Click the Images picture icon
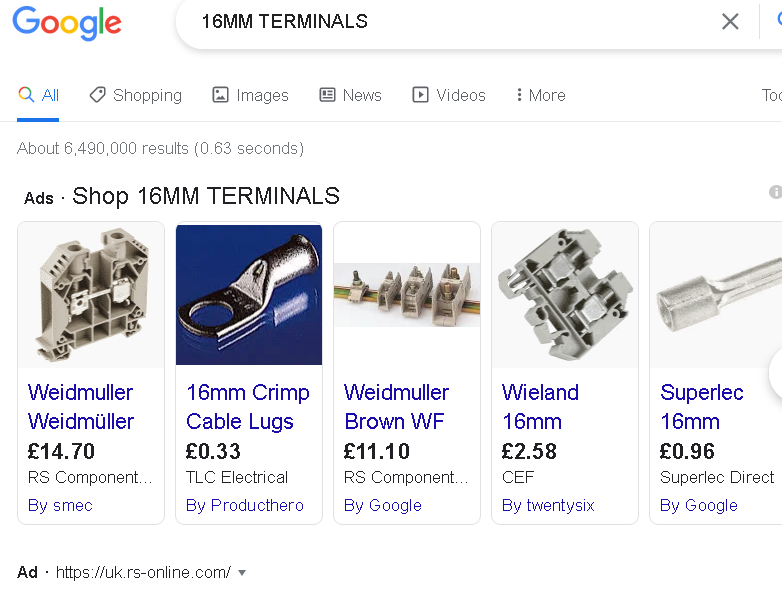Screen dimensions: 782x593 (221, 95)
